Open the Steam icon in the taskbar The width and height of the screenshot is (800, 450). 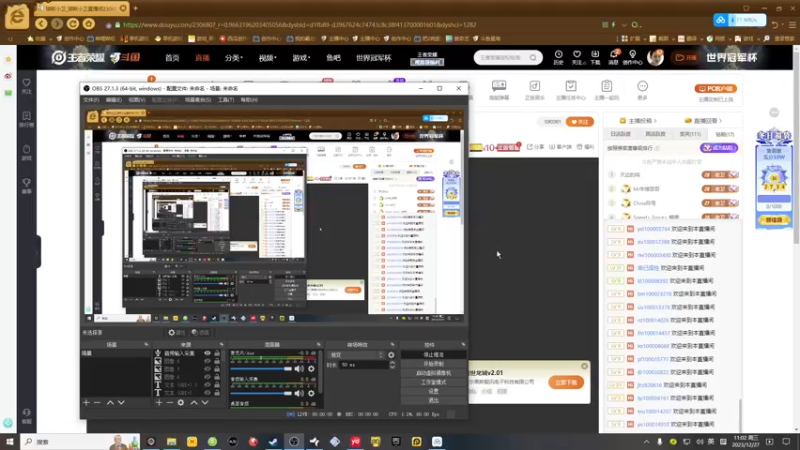(x=273, y=442)
